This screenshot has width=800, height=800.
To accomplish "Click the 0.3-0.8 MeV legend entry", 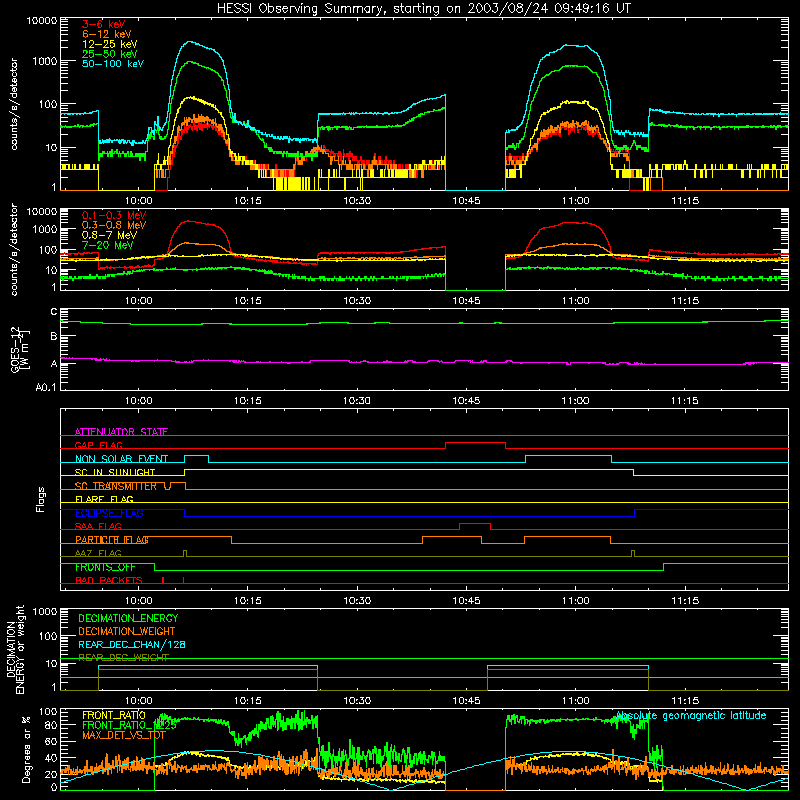I will (x=114, y=225).
